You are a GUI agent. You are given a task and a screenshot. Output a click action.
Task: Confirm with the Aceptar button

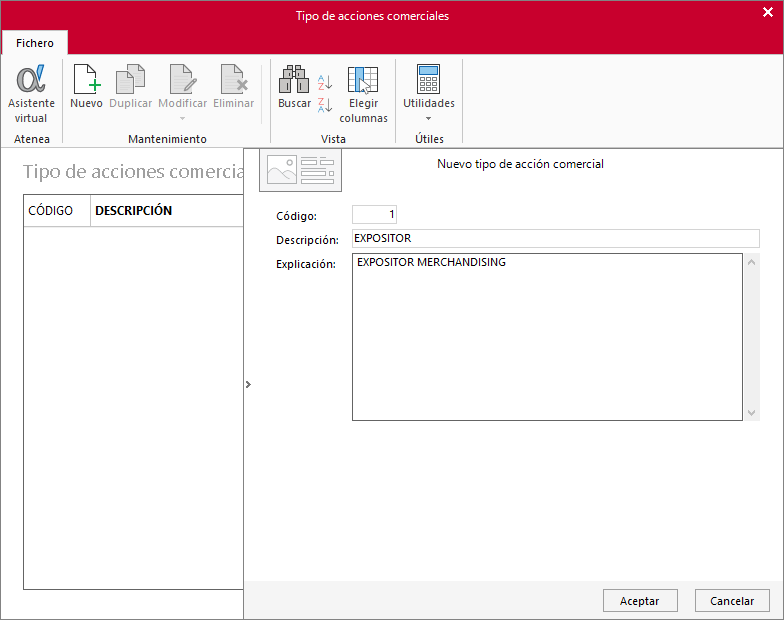640,600
